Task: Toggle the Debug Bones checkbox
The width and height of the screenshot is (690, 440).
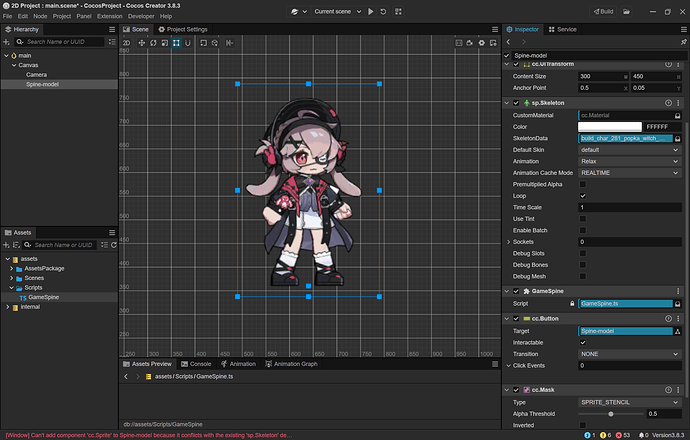Action: [x=583, y=264]
